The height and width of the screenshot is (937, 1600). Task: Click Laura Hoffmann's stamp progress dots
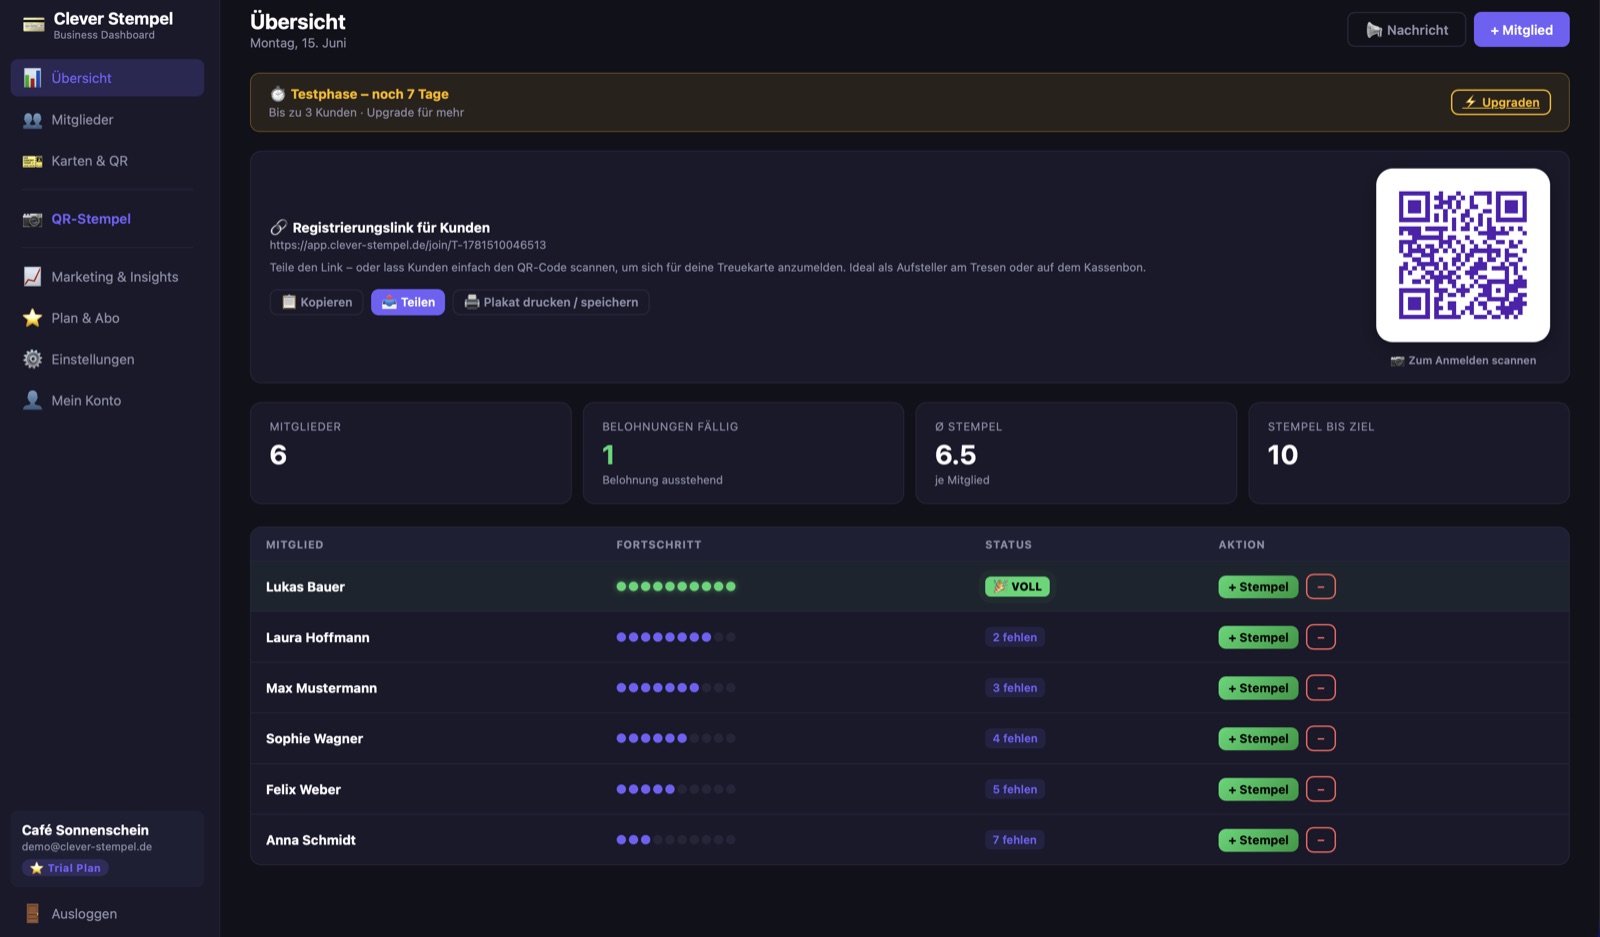tap(676, 637)
